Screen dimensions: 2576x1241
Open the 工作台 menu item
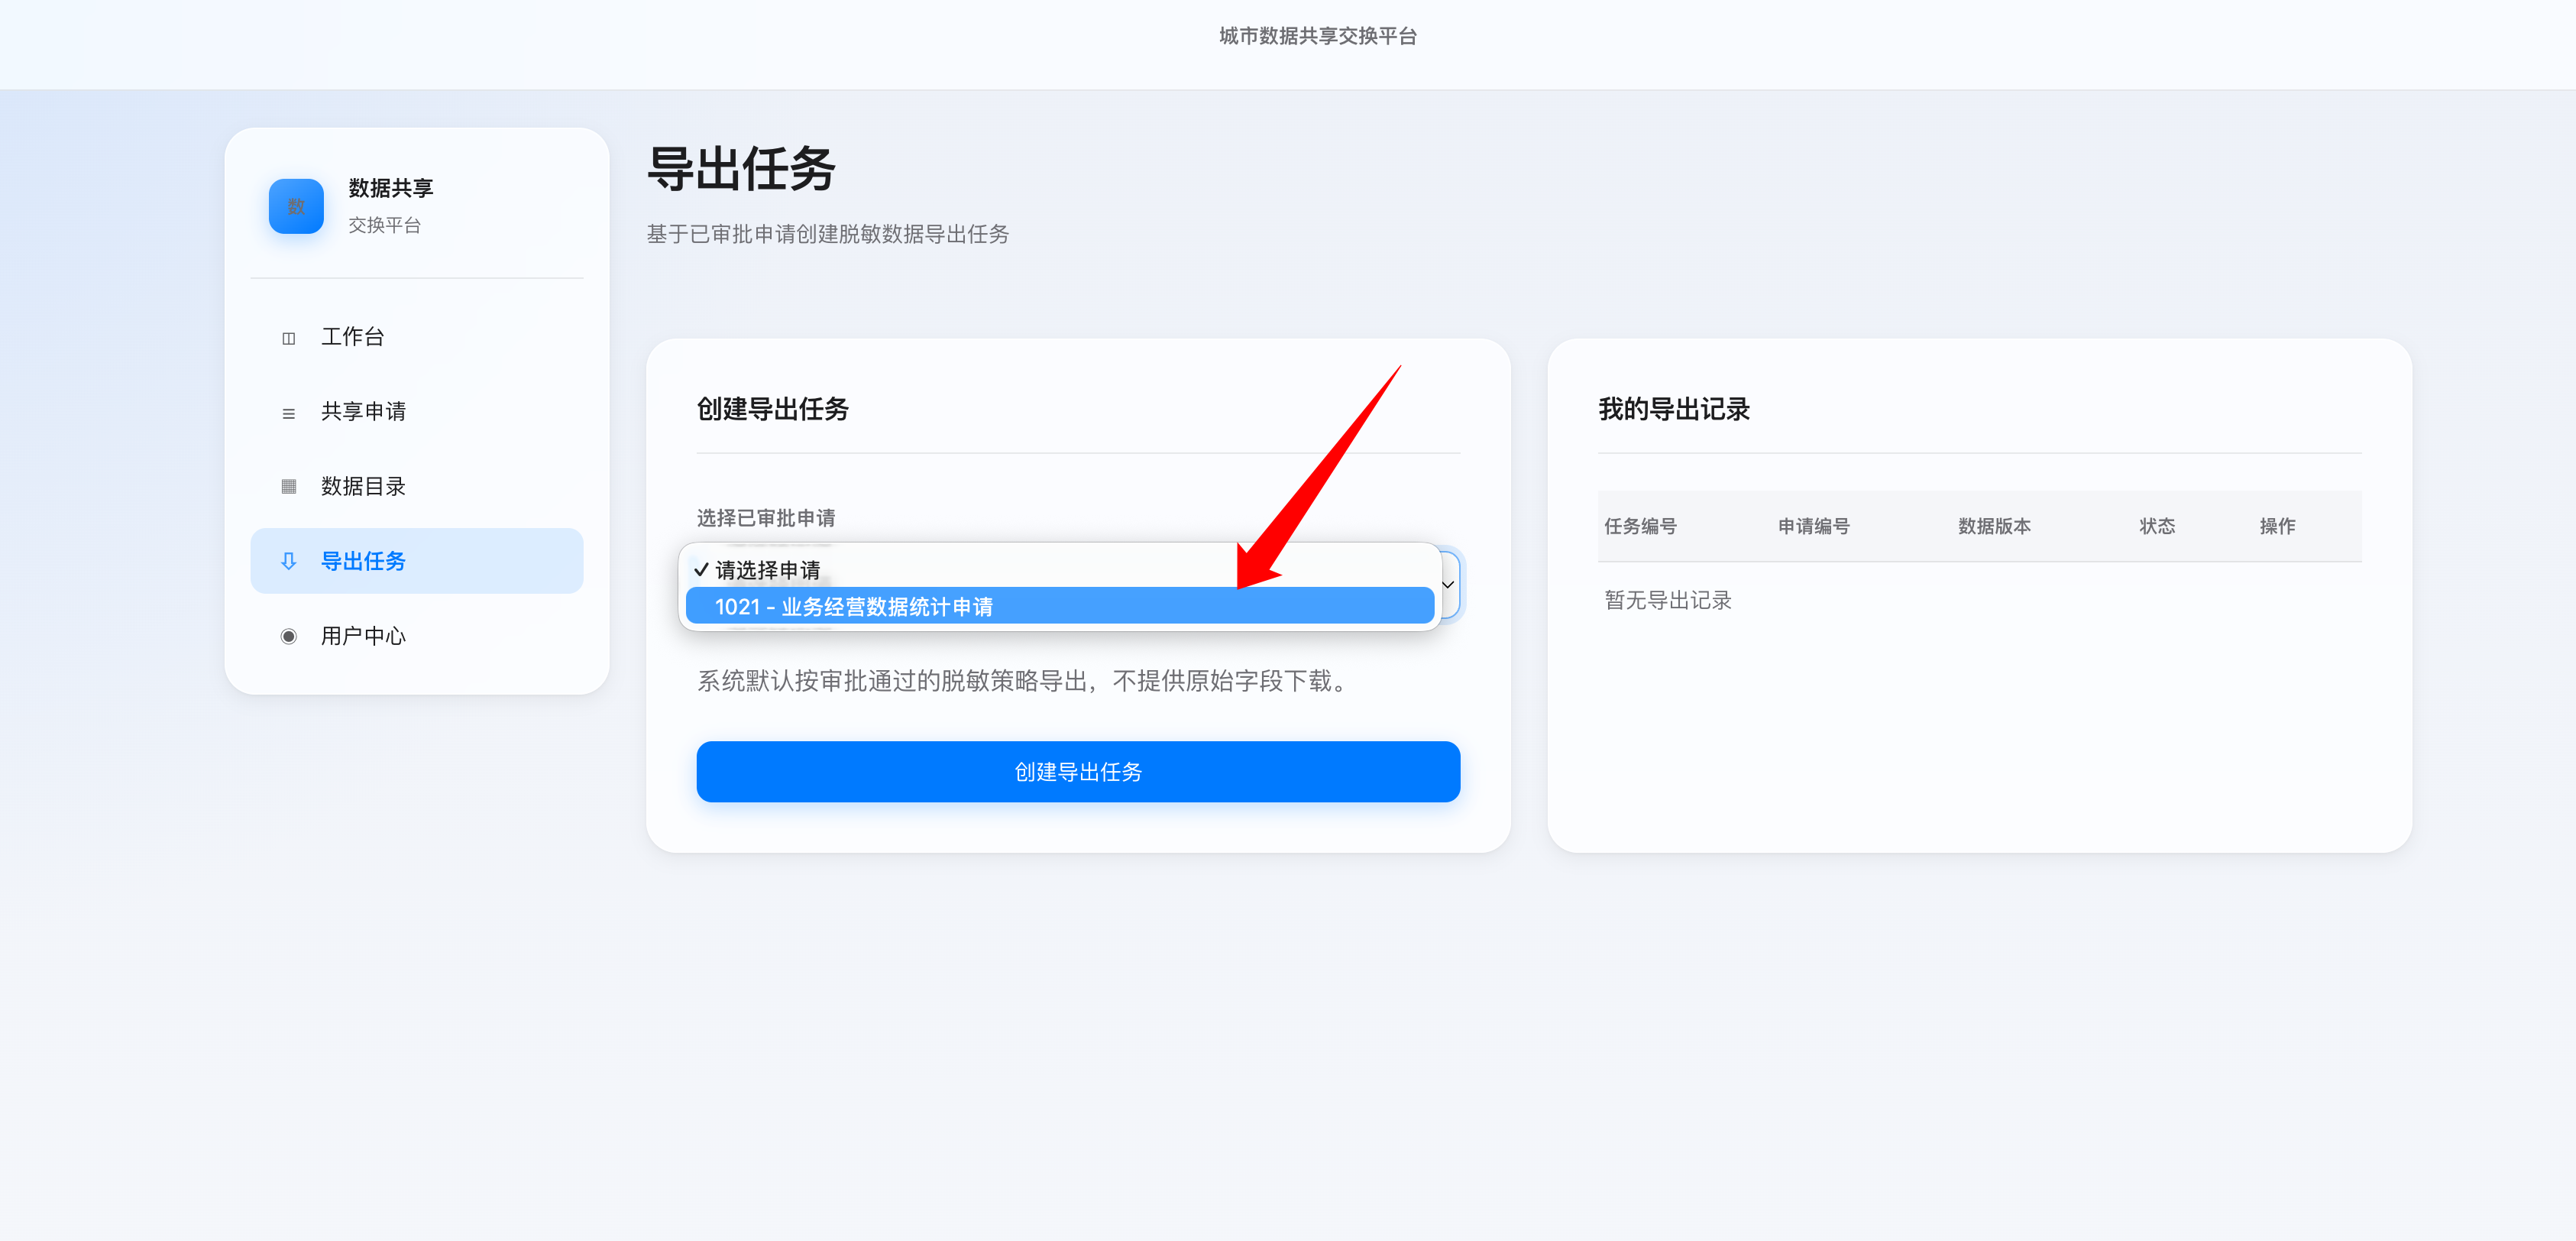[x=417, y=337]
